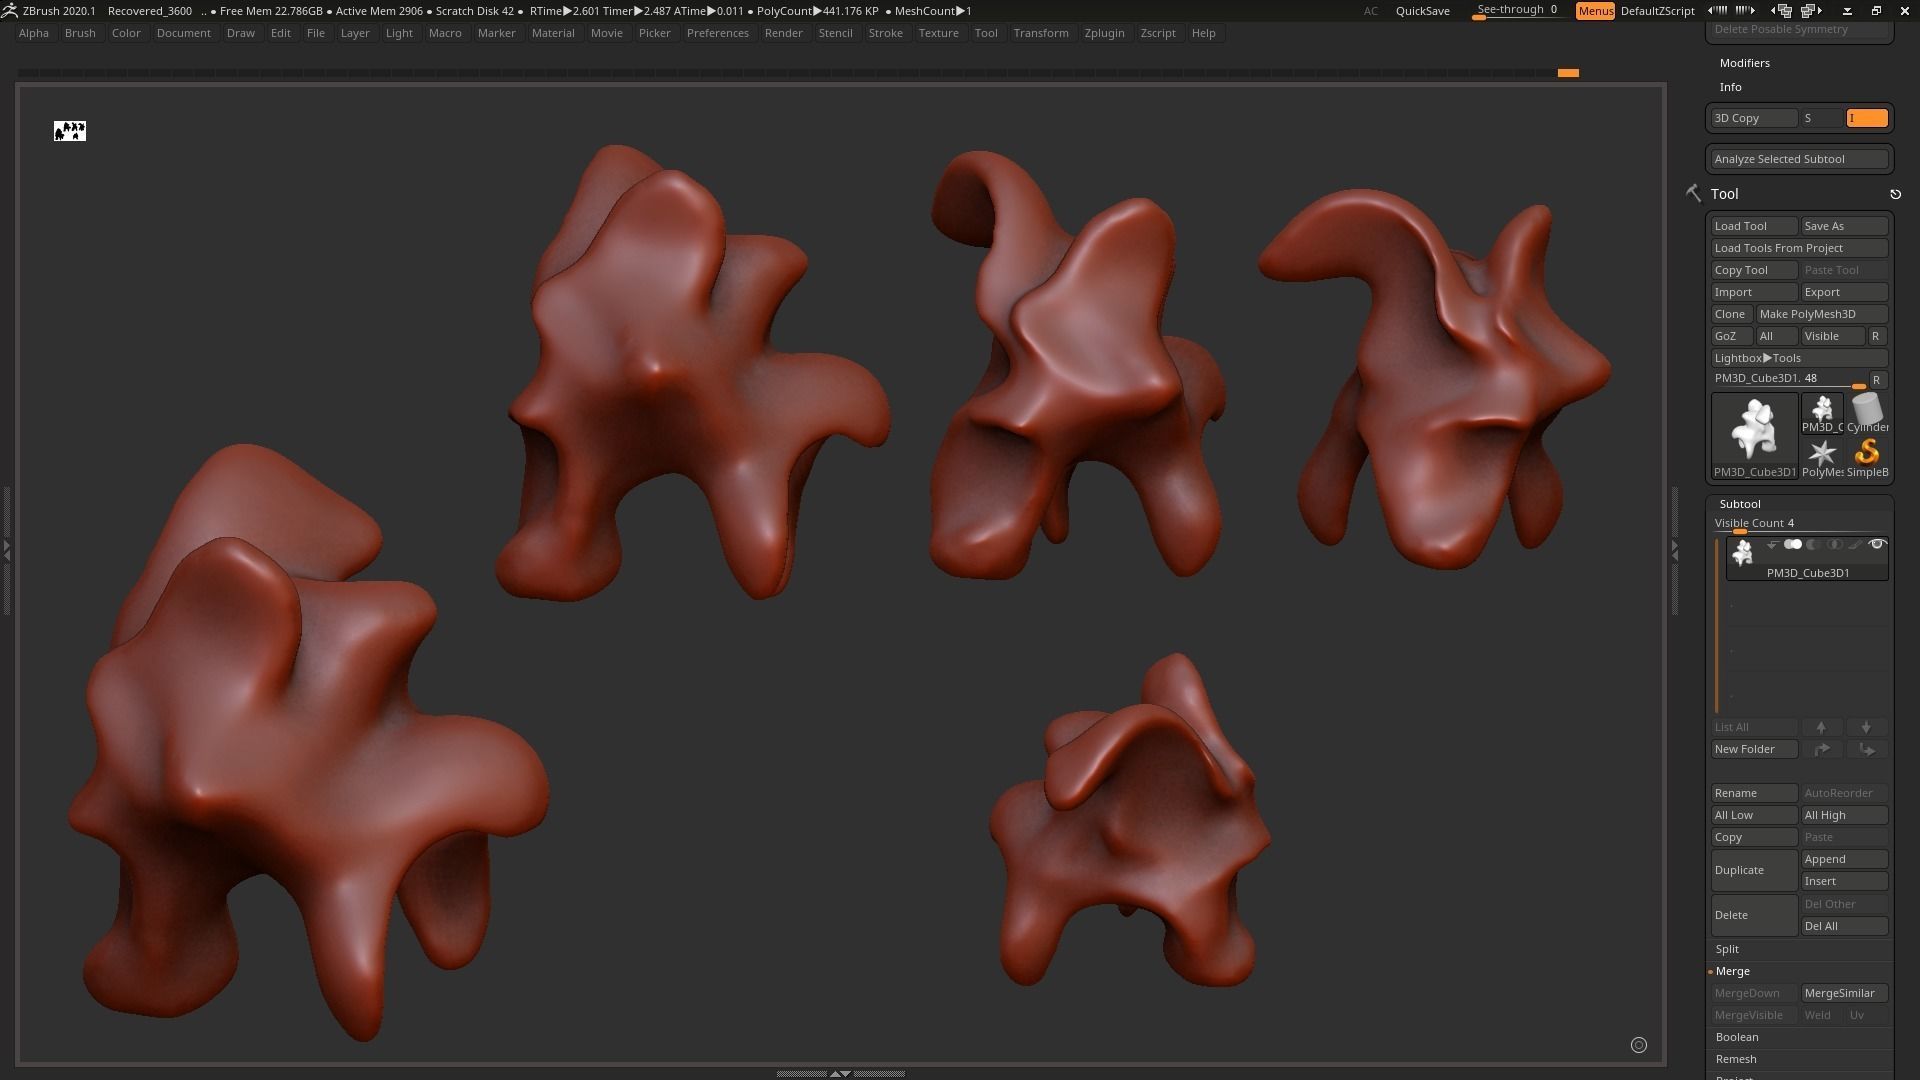Image resolution: width=1920 pixels, height=1080 pixels.
Task: Click the bottom tray divider arrows
Action: 841,1073
